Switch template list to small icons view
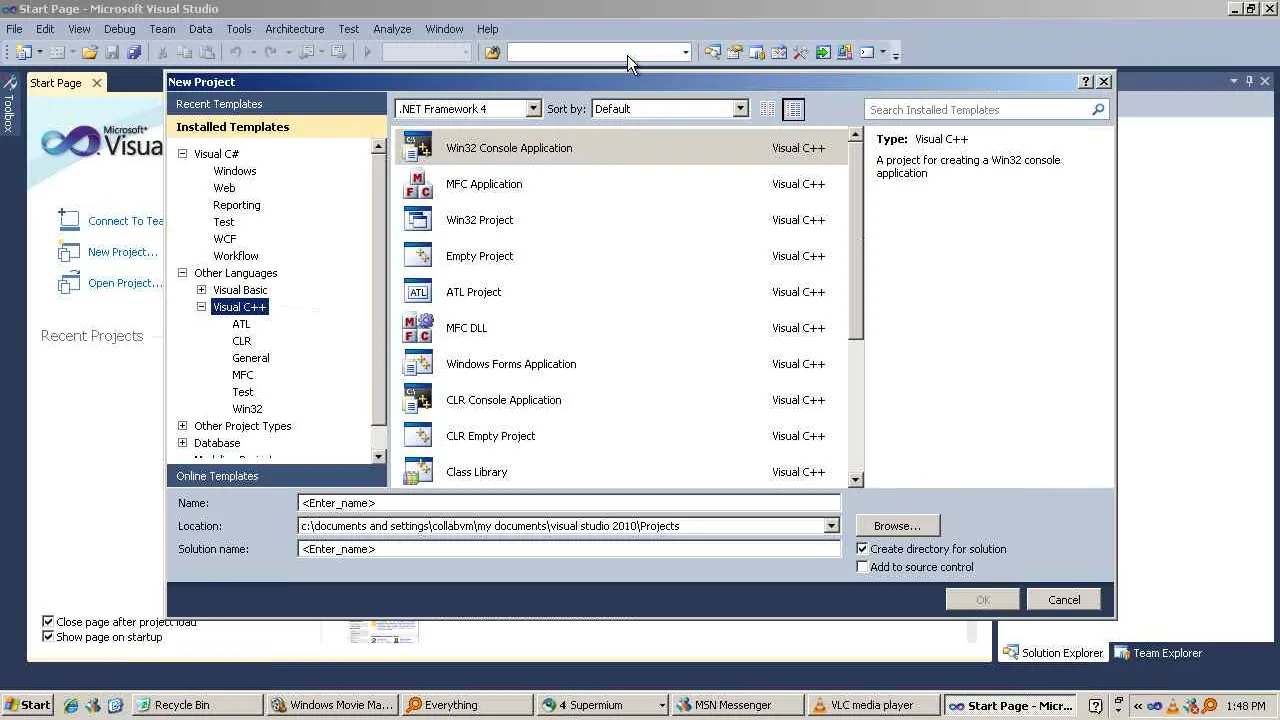Viewport: 1280px width, 720px height. [x=768, y=109]
